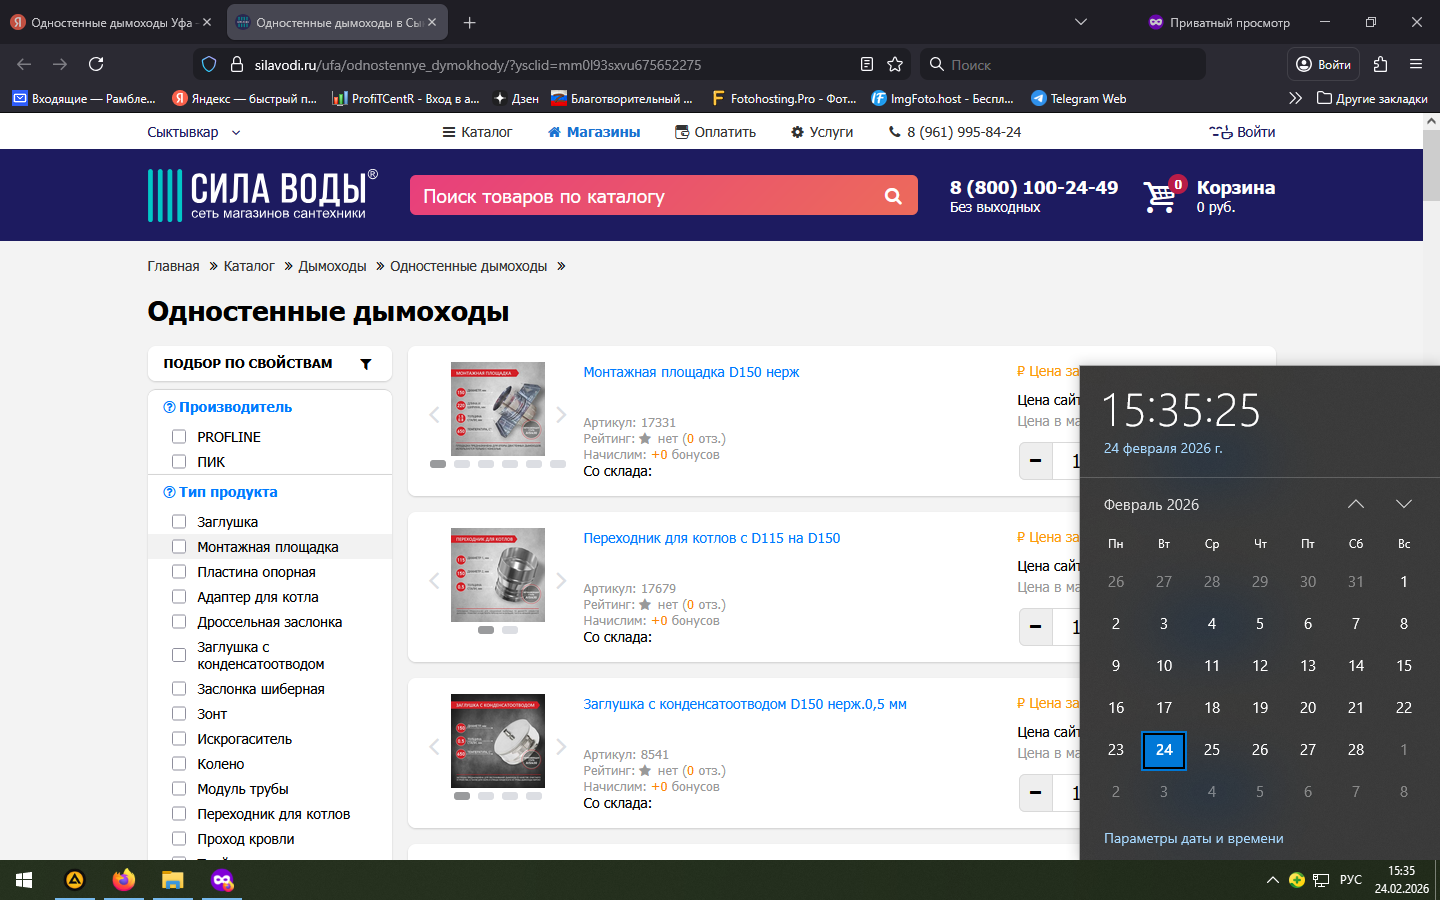Click the tracking protection shield icon

[x=209, y=64]
